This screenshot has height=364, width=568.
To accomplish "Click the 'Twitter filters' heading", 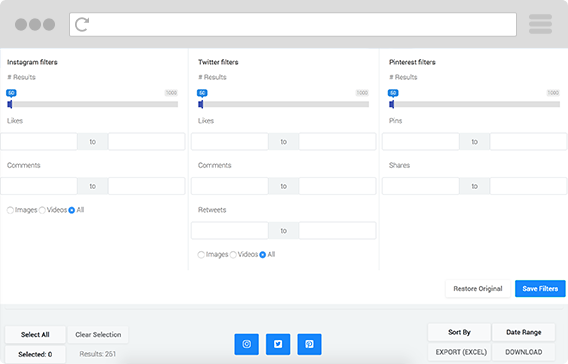I will click(x=218, y=62).
